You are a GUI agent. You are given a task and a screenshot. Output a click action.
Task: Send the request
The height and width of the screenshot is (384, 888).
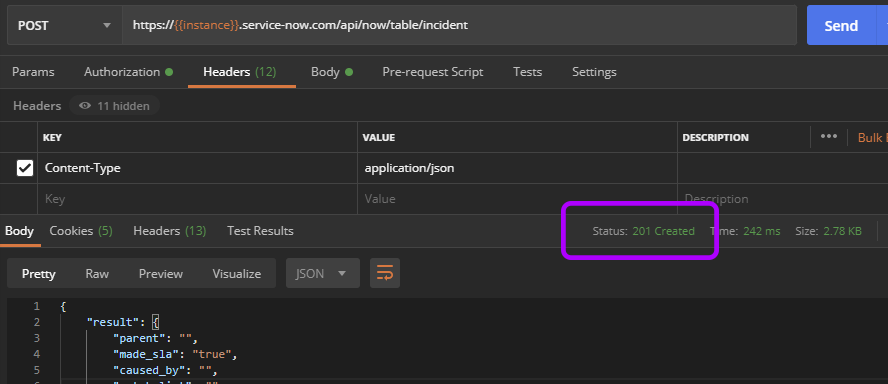[841, 25]
